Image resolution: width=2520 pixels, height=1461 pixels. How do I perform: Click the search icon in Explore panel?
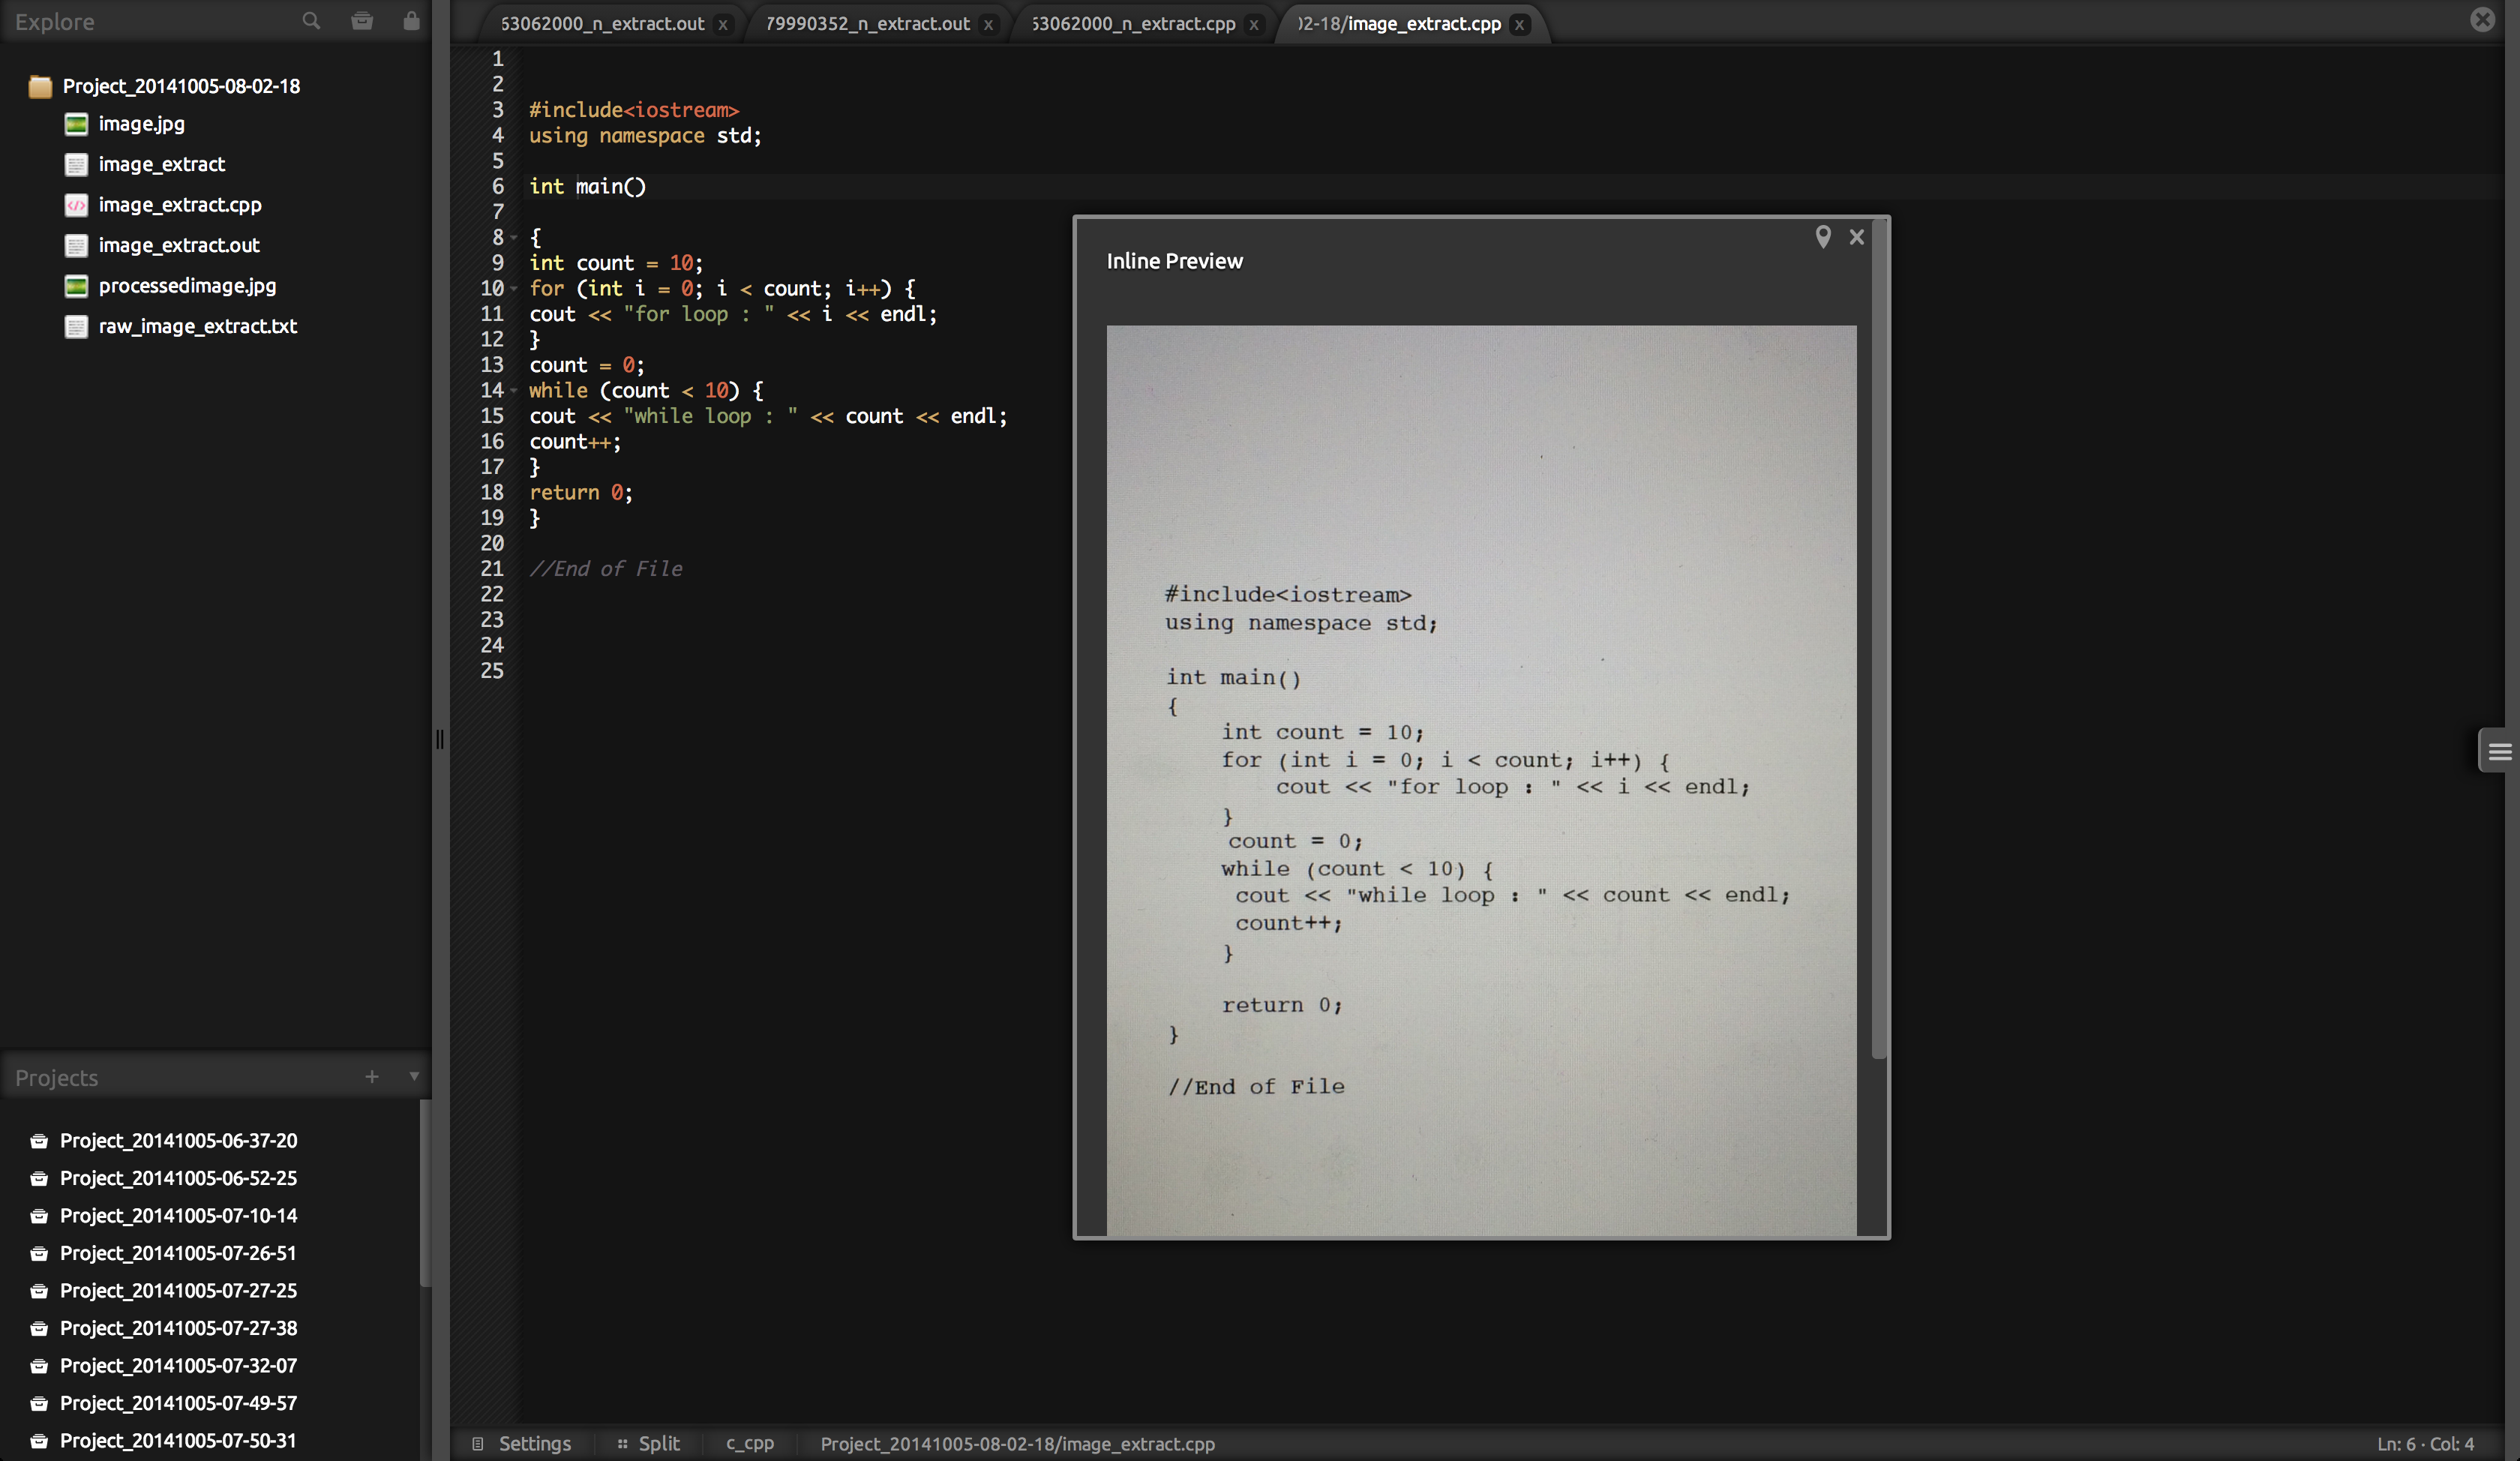(311, 21)
